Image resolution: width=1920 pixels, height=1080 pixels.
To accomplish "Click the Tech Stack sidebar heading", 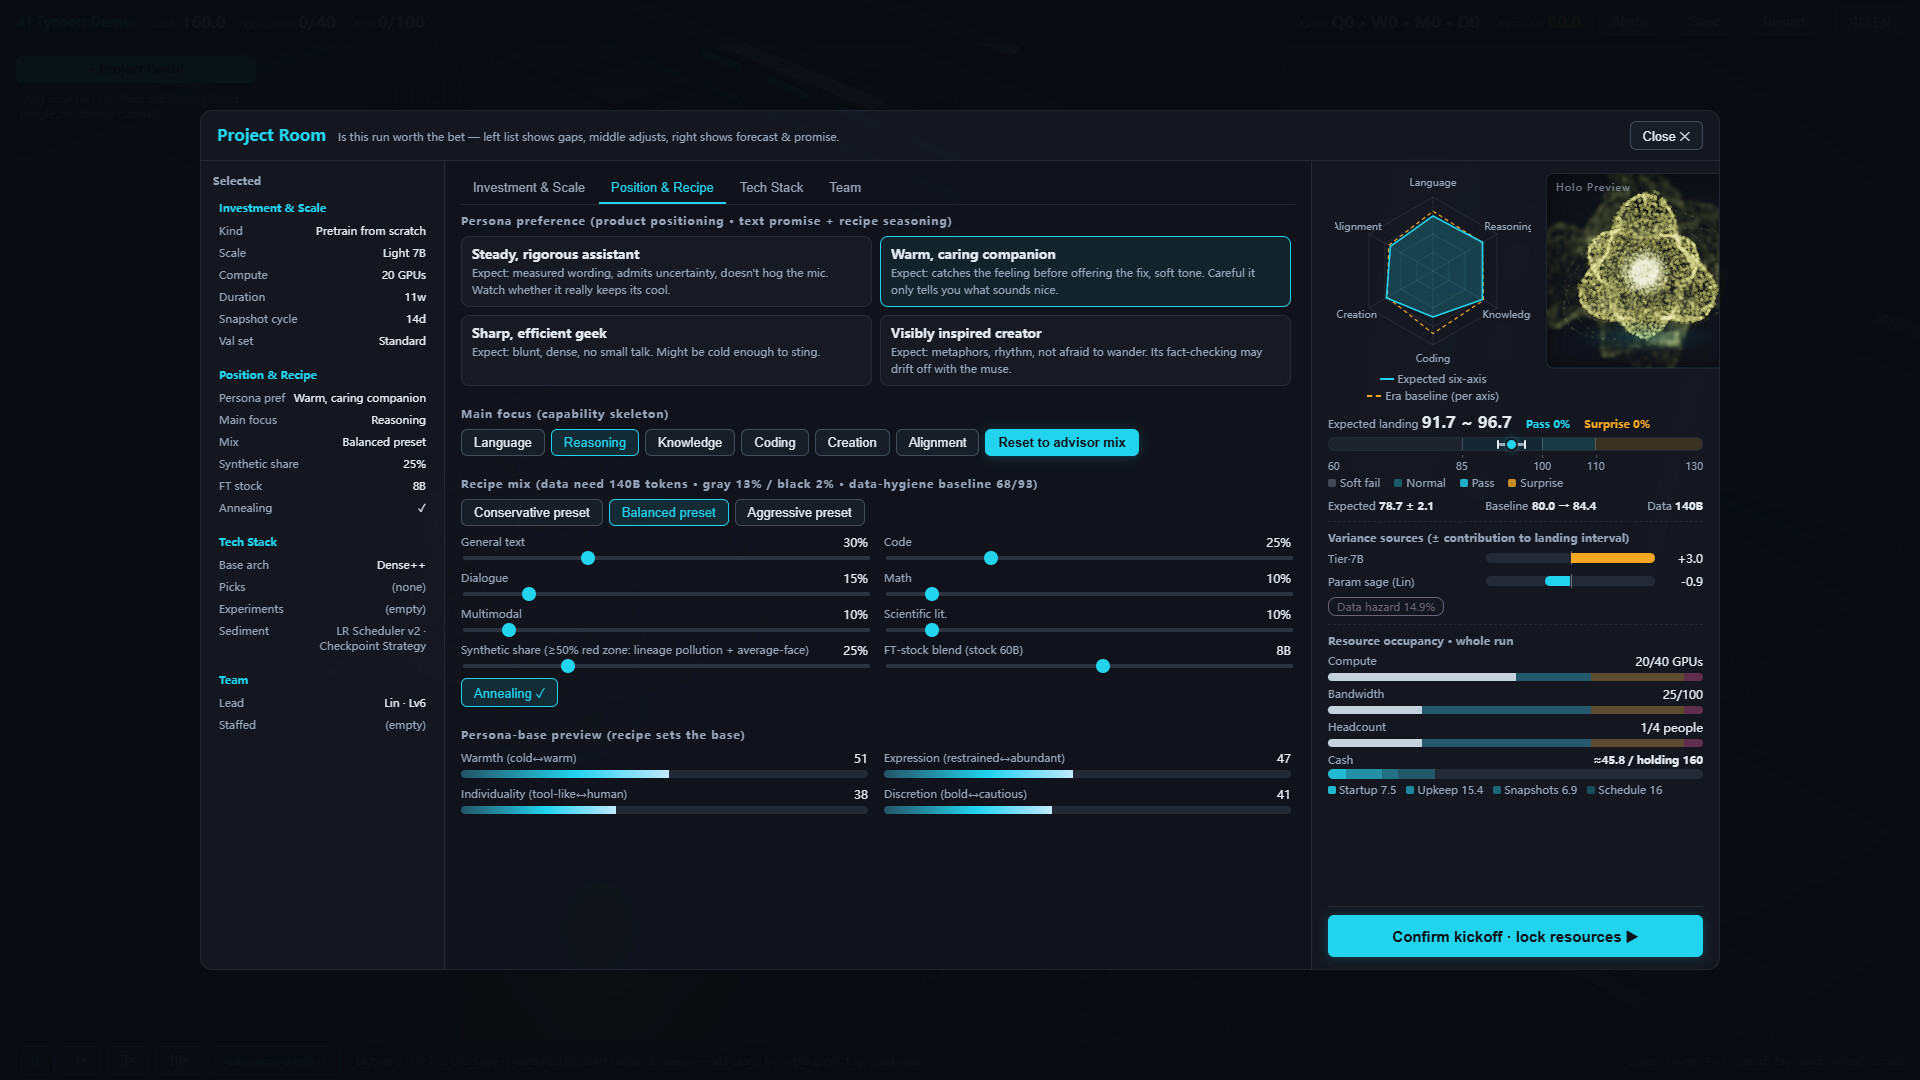I will (x=248, y=542).
